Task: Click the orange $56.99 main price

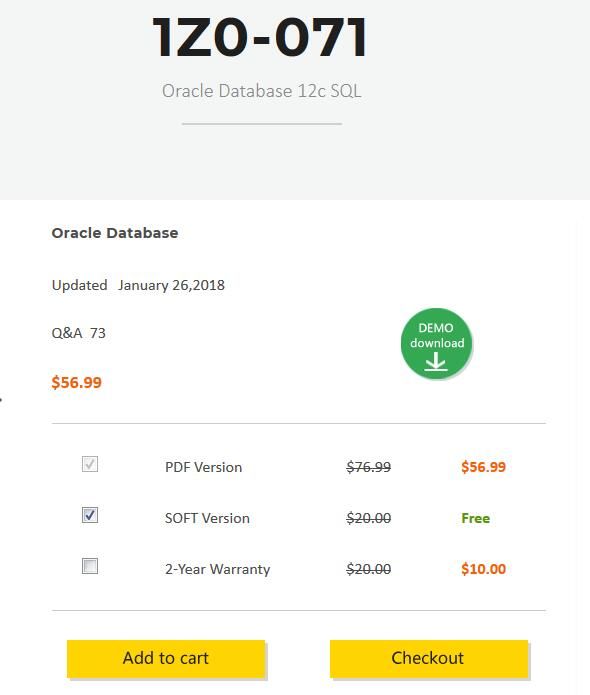Action: [77, 383]
